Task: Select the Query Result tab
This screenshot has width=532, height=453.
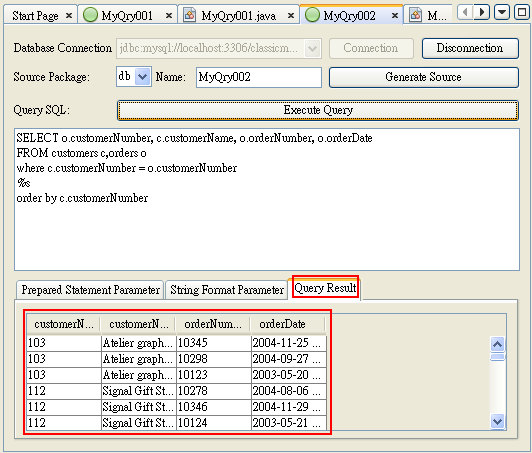Action: (x=325, y=288)
